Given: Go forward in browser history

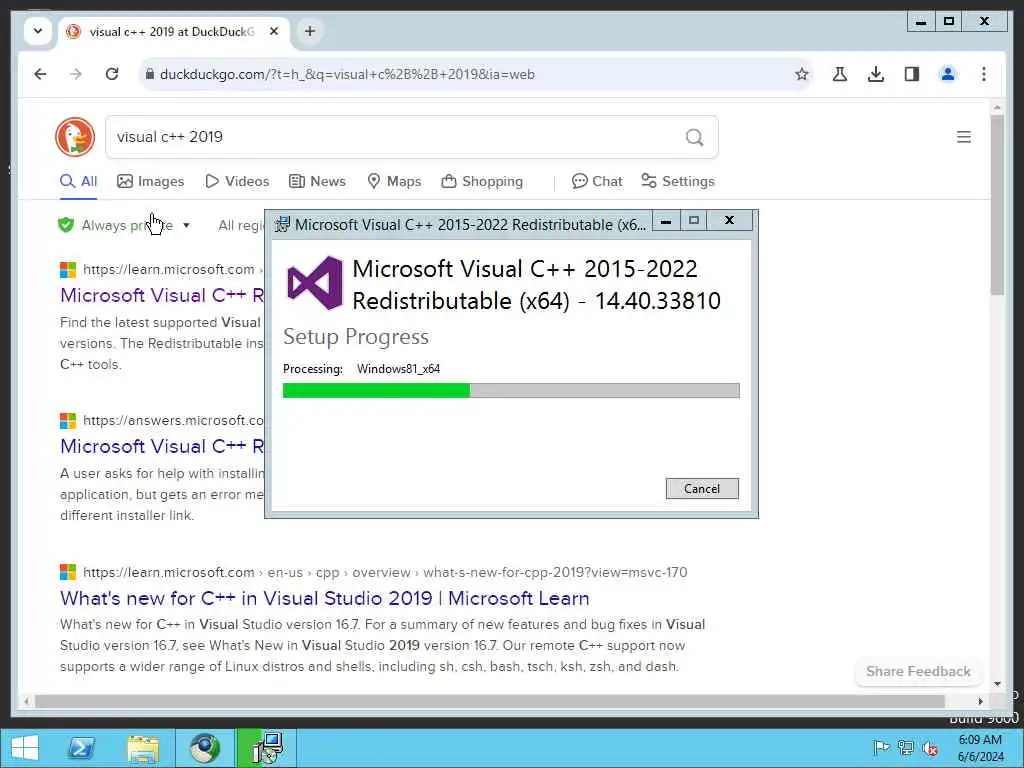Looking at the screenshot, I should click(x=76, y=74).
